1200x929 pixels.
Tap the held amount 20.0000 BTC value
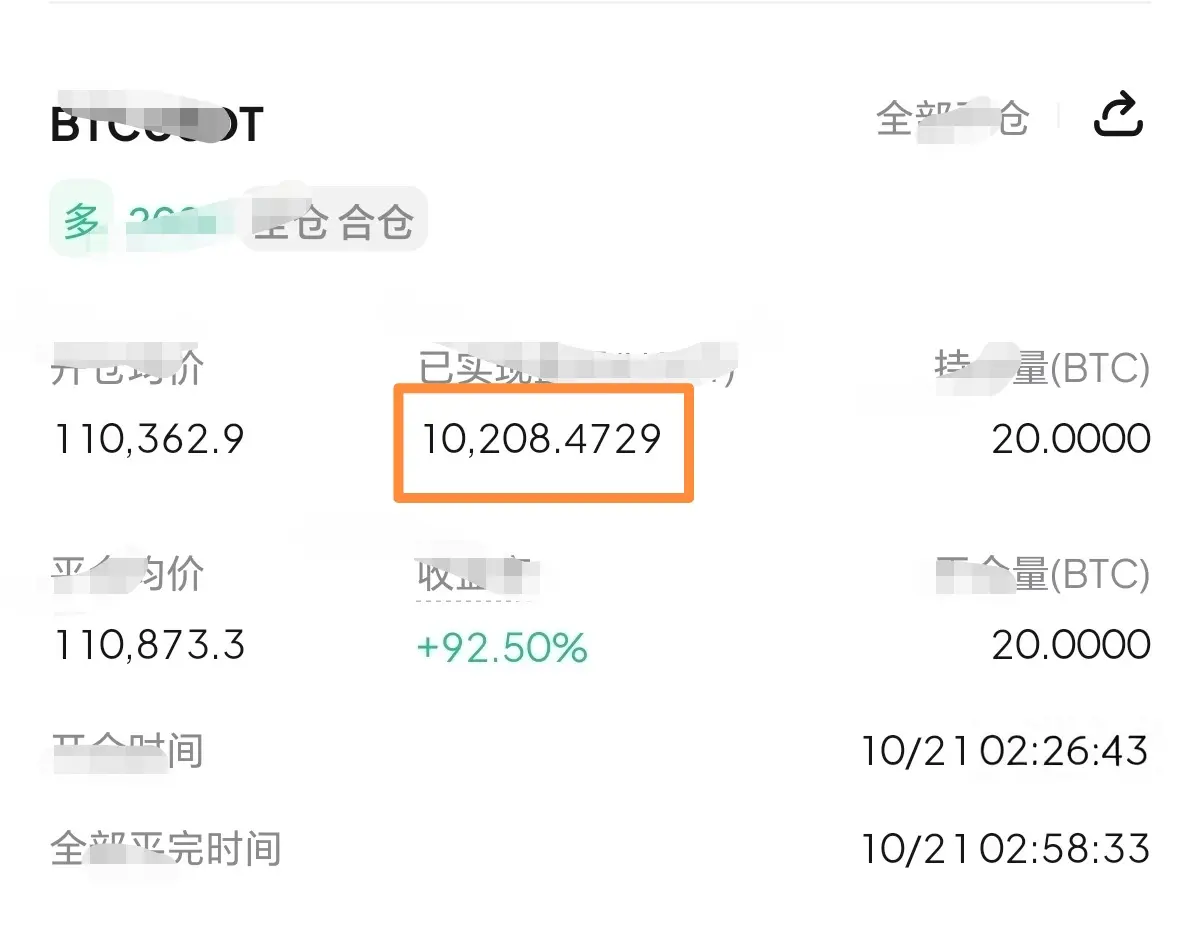(x=1071, y=439)
